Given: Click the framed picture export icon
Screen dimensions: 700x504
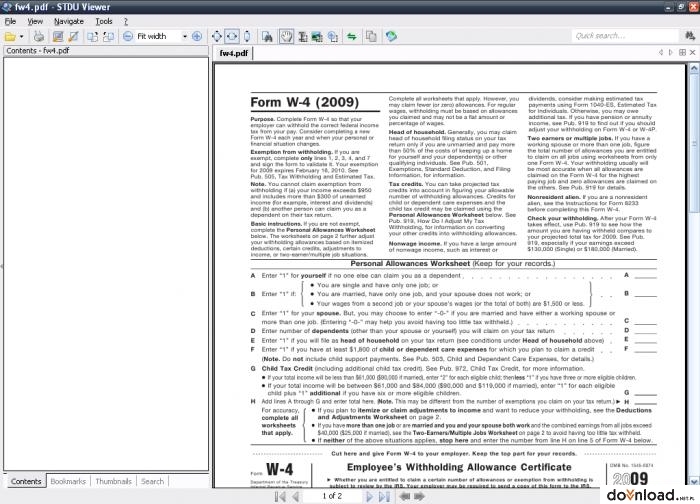Looking at the screenshot, I should 58,37.
